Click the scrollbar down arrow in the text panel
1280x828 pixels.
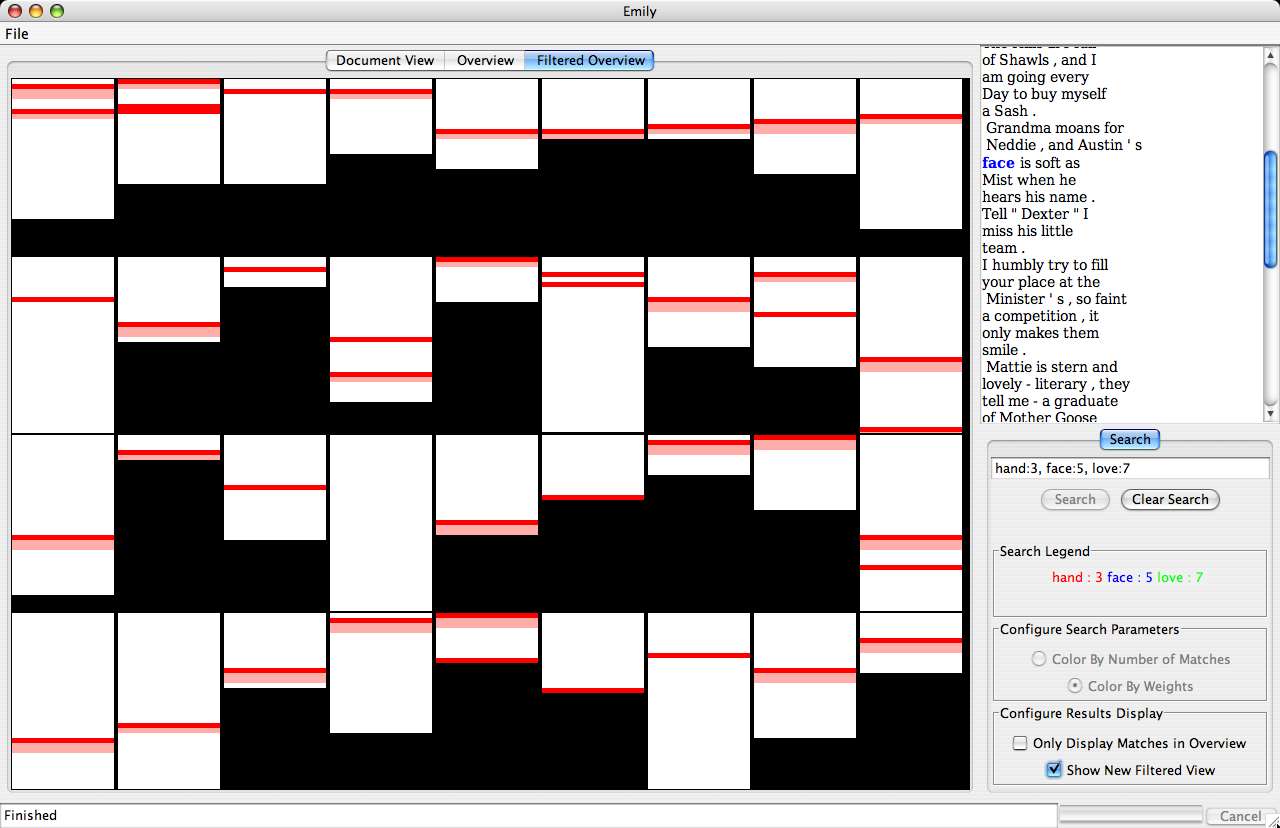(x=1271, y=414)
